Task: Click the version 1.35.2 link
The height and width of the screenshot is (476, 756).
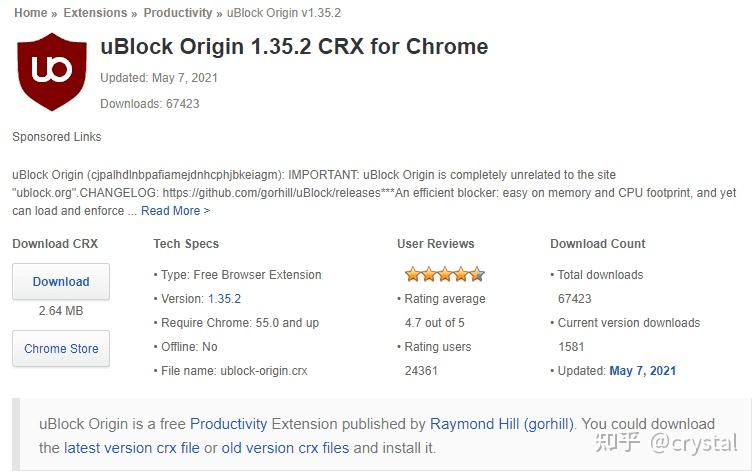Action: pos(224,299)
